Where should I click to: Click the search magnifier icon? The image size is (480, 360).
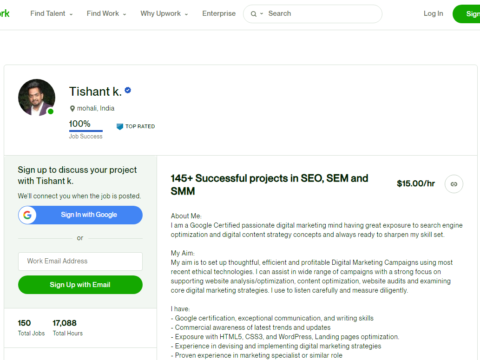click(254, 14)
